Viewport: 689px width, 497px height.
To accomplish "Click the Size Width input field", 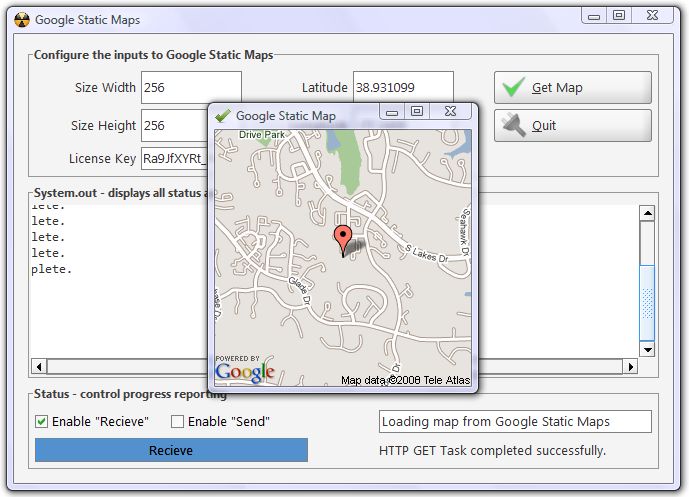I will tap(191, 87).
